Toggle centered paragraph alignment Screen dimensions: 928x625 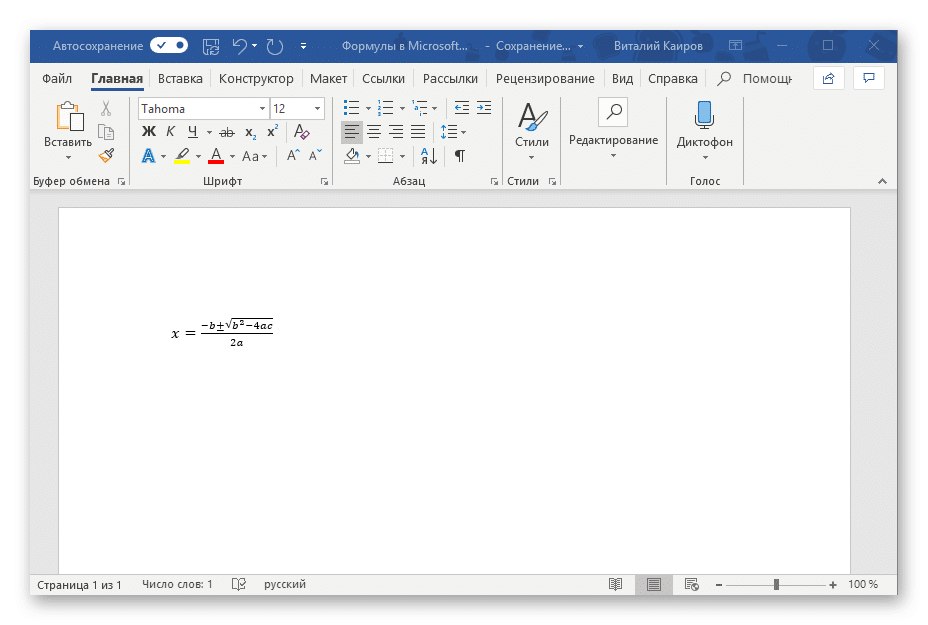[x=374, y=131]
